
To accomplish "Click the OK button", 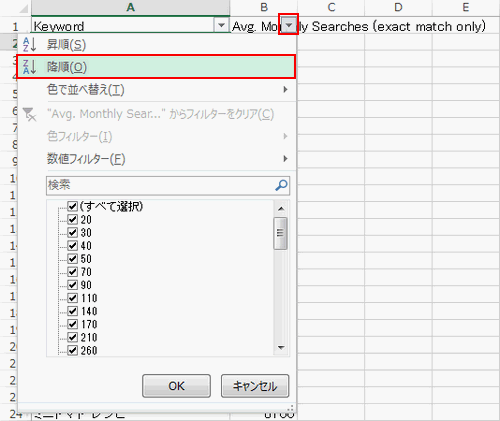I will pos(176,386).
